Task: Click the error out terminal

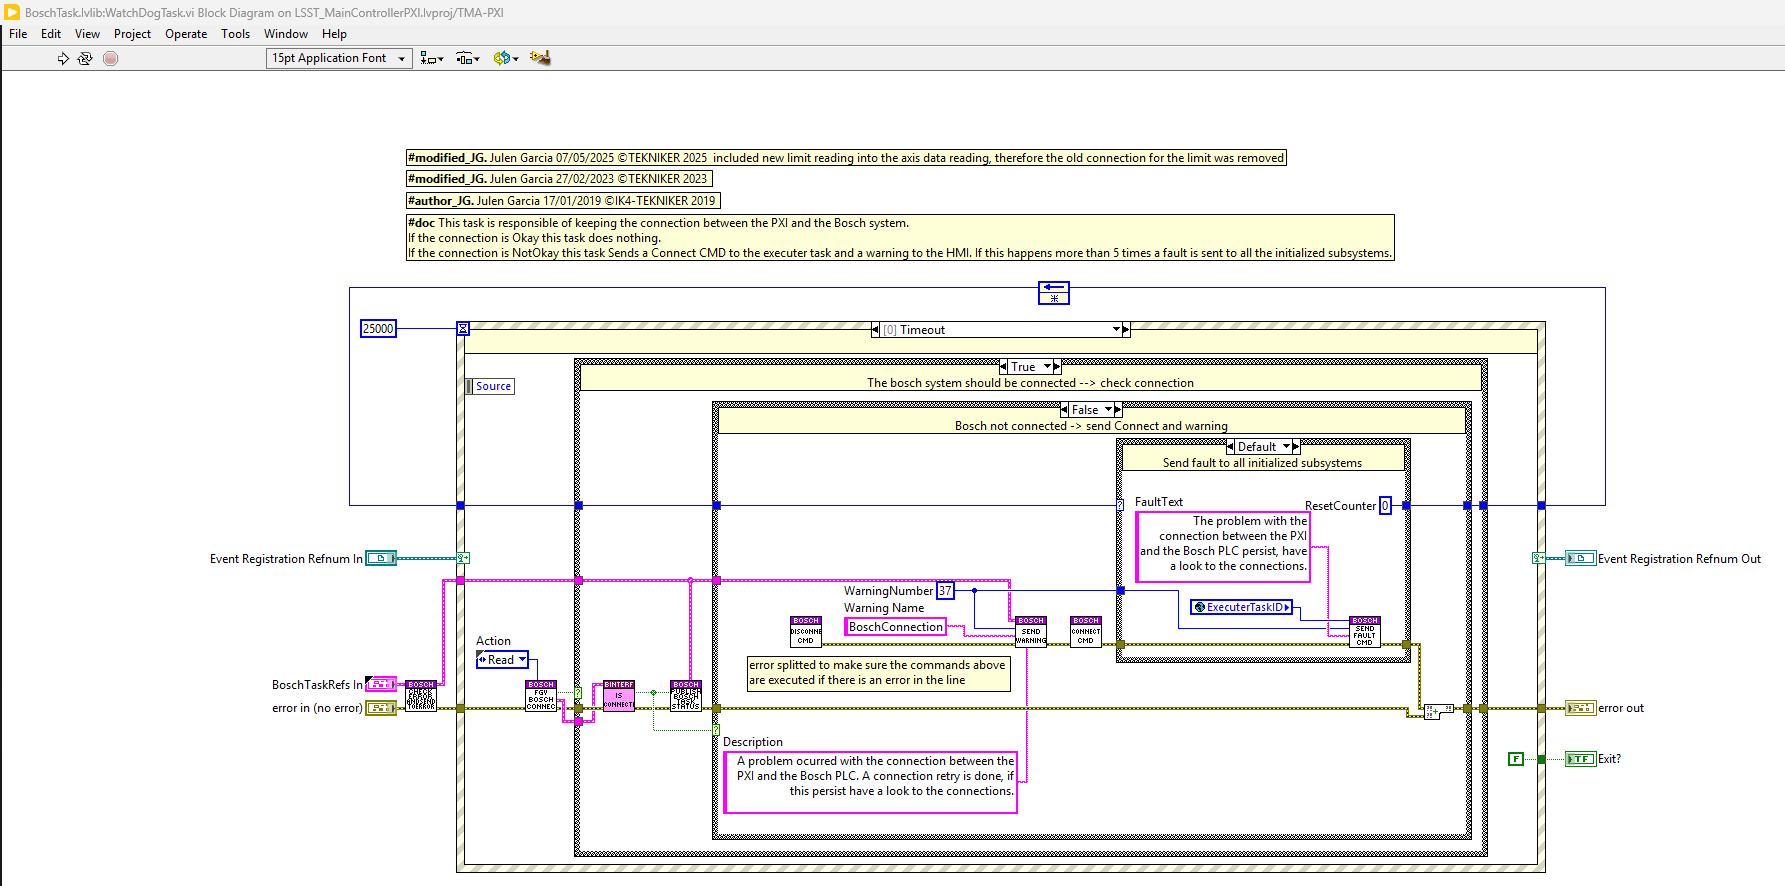Action: (x=1580, y=708)
